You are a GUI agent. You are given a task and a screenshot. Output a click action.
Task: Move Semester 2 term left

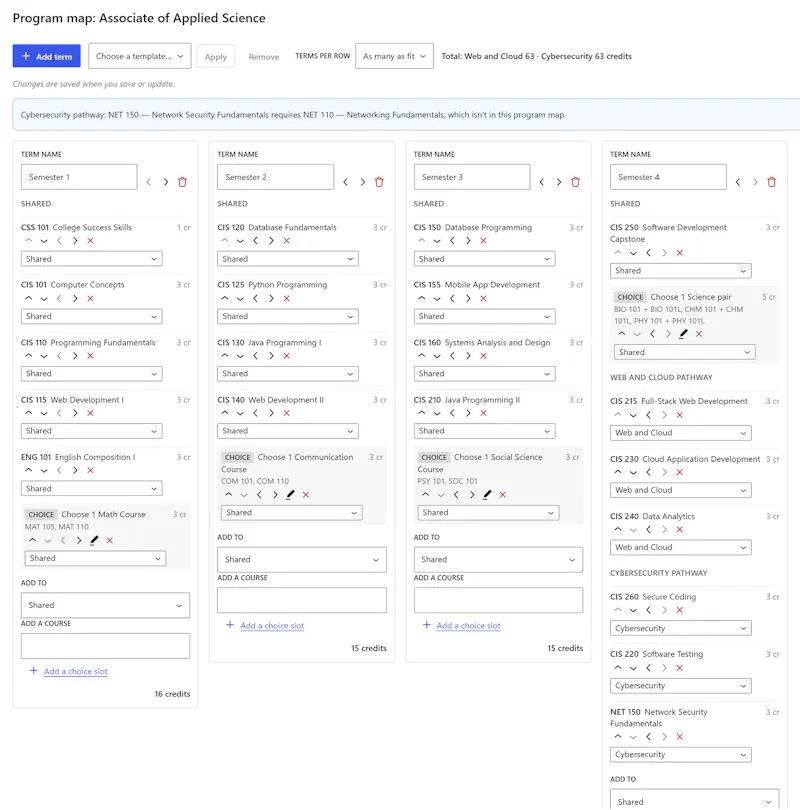346,182
